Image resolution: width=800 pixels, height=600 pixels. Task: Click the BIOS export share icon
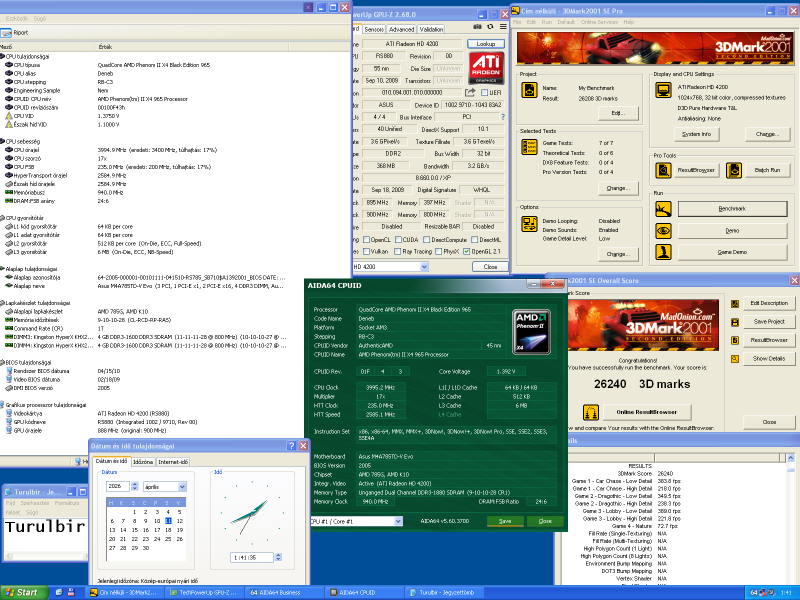(x=470, y=93)
